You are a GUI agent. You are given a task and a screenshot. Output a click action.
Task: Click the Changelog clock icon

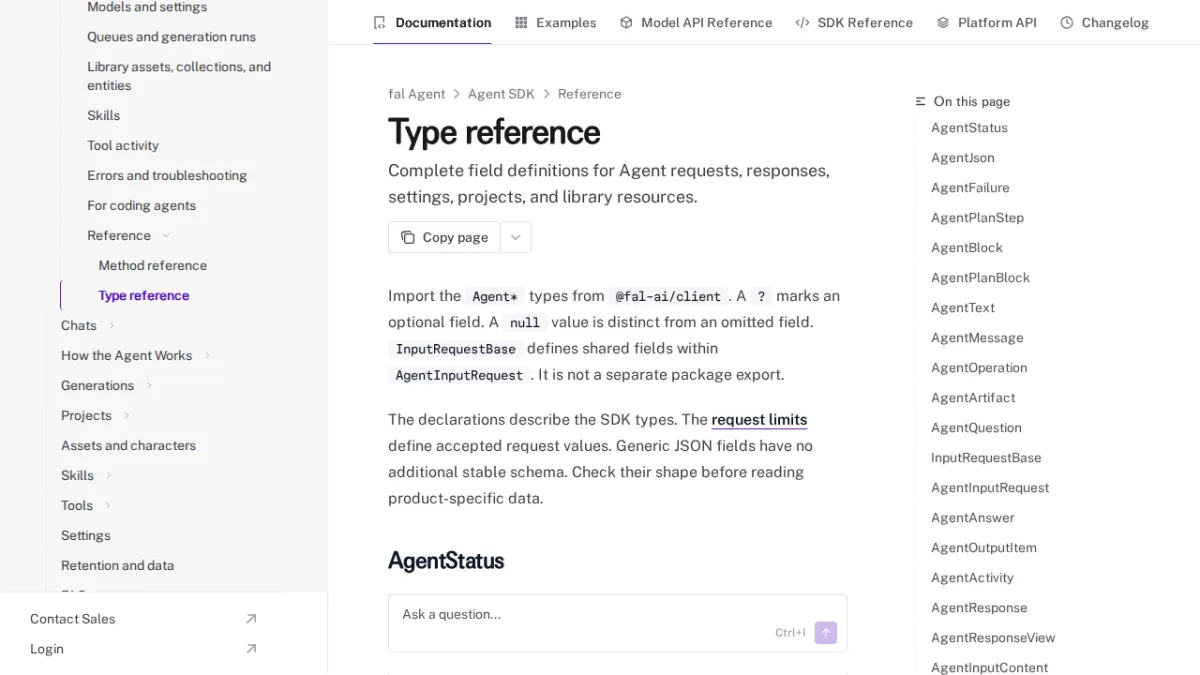click(x=1067, y=22)
